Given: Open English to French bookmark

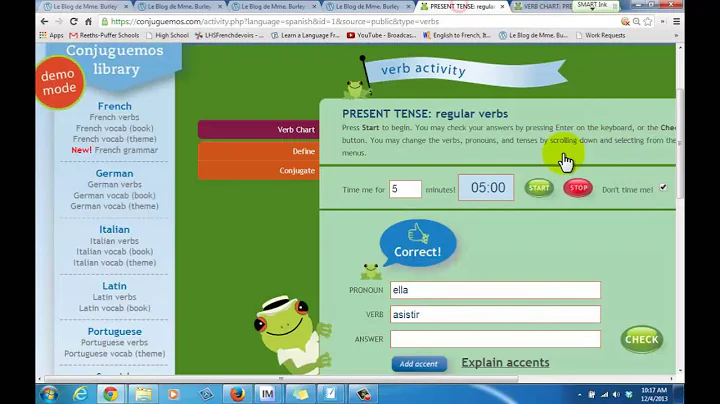Looking at the screenshot, I should (457, 35).
